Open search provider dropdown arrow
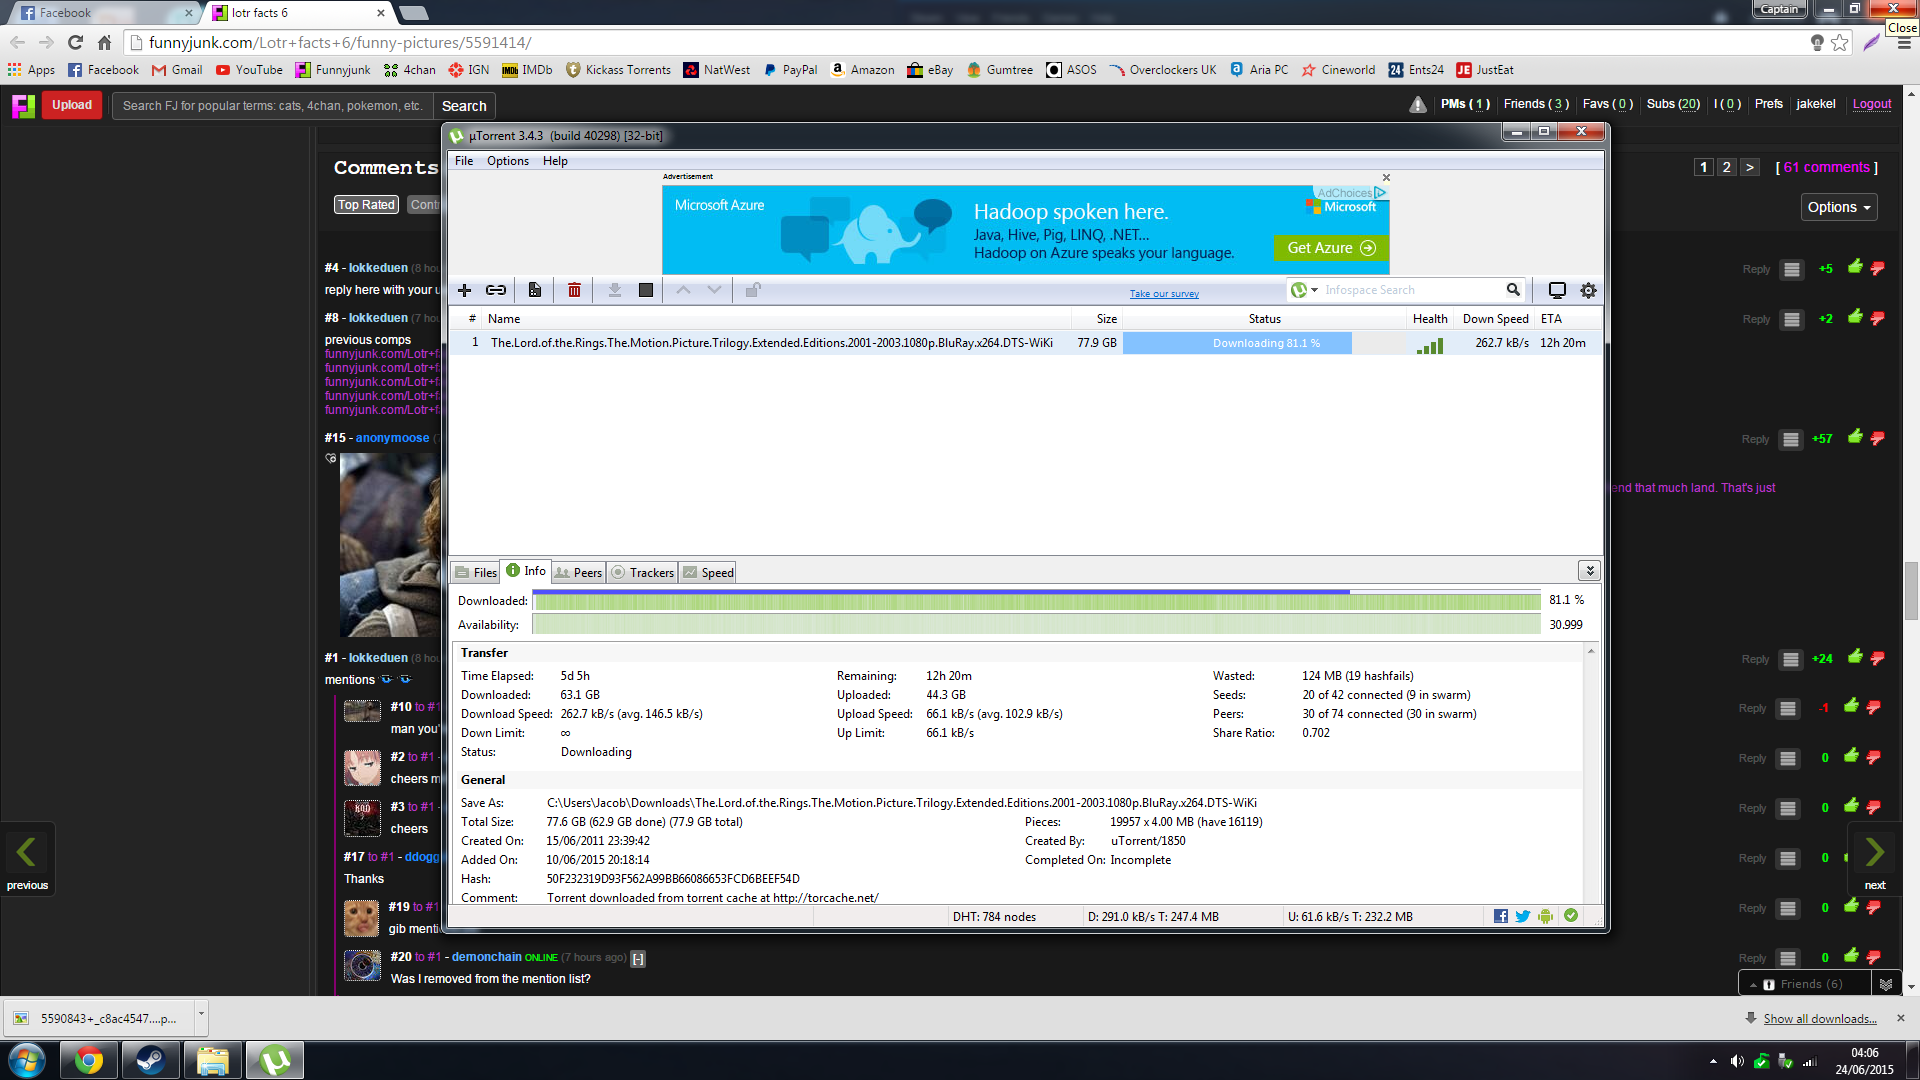The image size is (1920, 1080). pyautogui.click(x=1315, y=290)
